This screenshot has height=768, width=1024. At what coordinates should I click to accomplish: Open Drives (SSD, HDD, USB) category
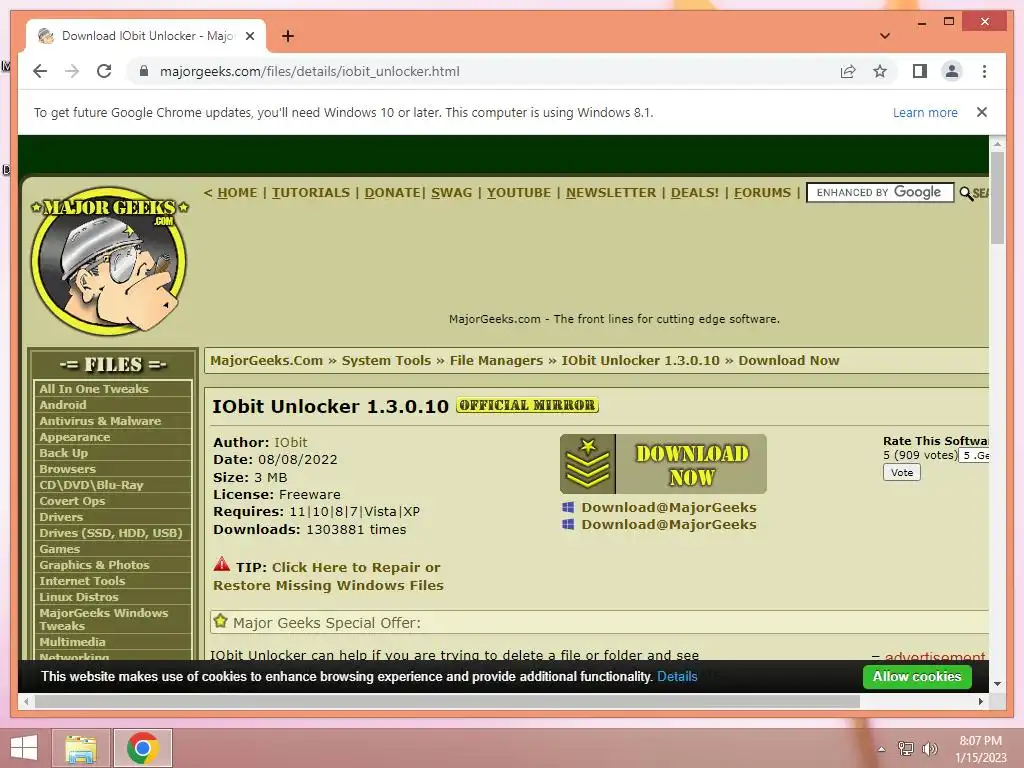[x=112, y=533]
